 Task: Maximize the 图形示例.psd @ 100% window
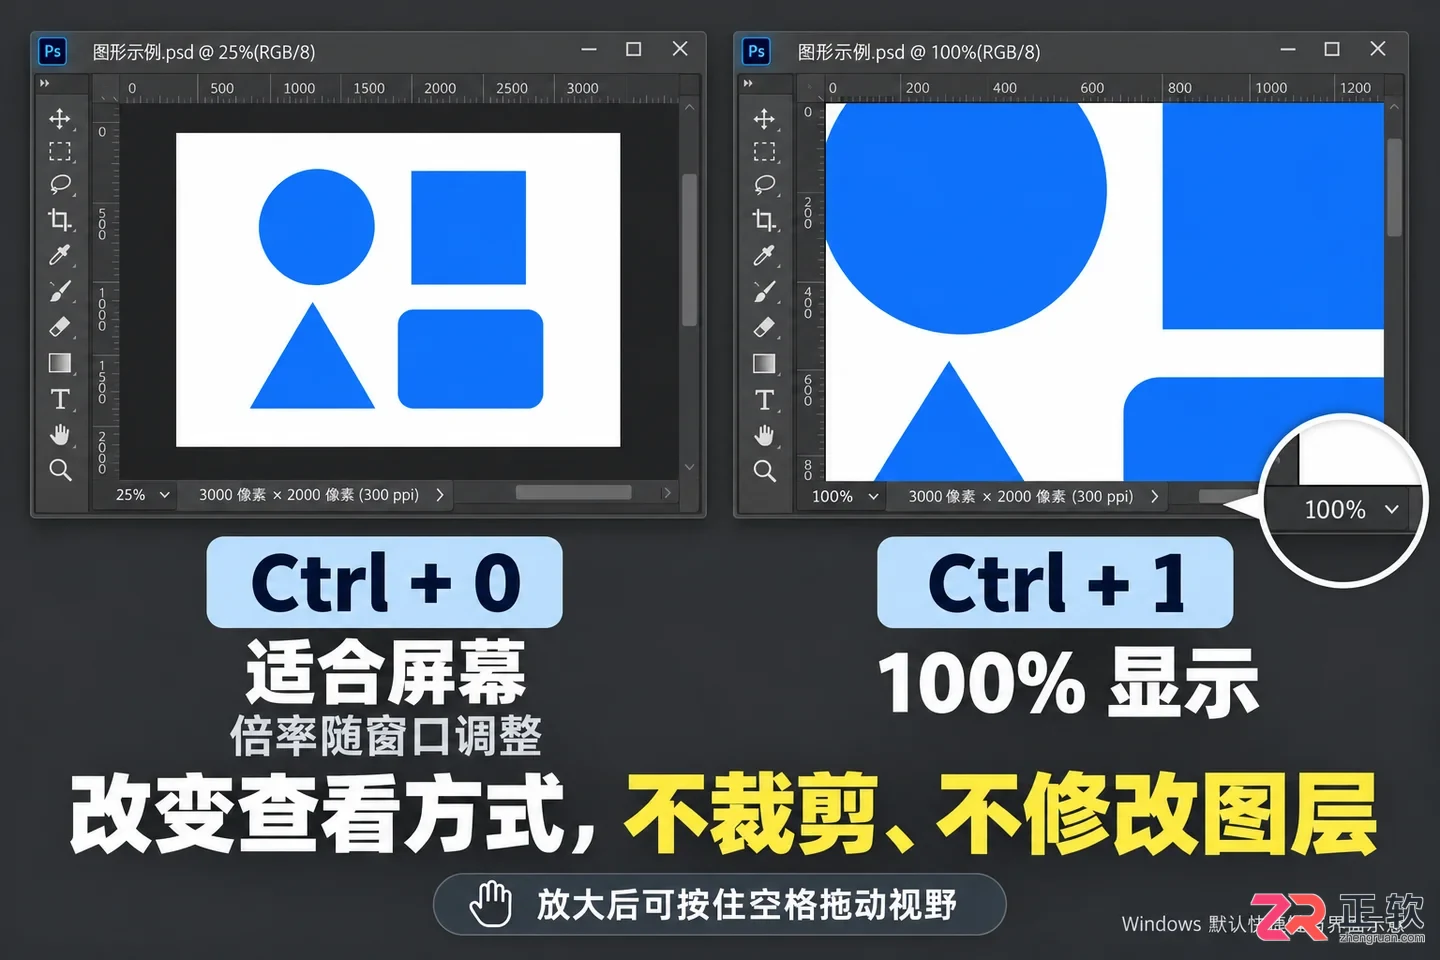1332,49
